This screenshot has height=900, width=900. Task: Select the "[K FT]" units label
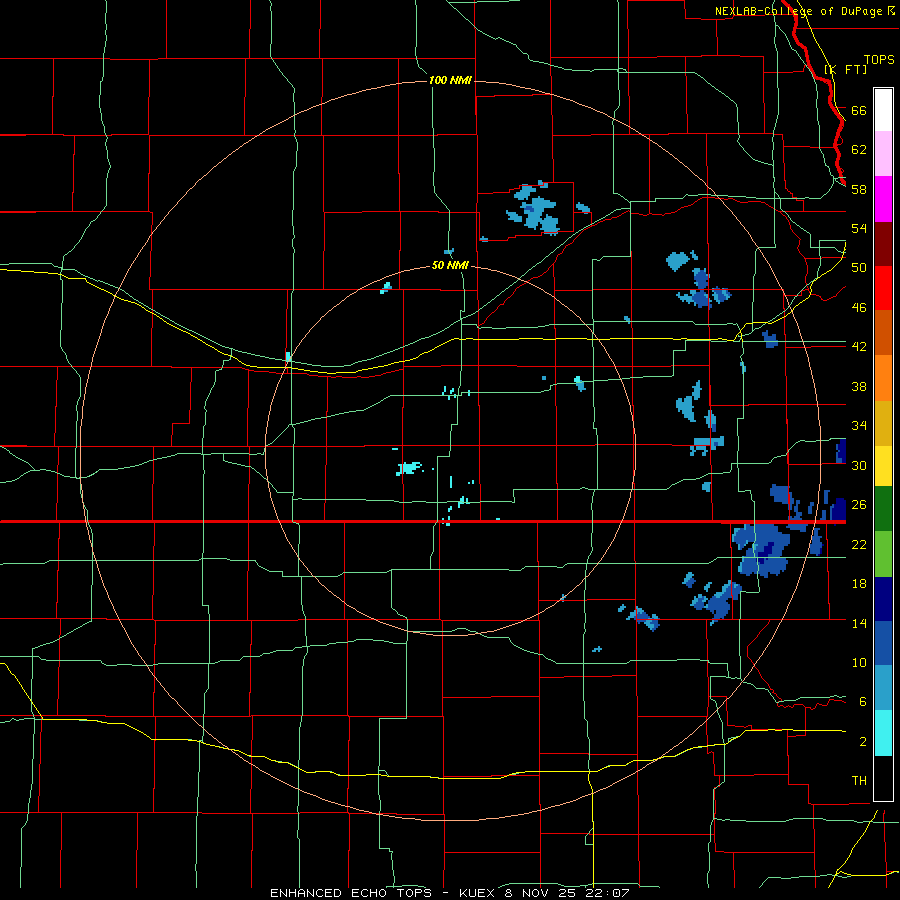pyautogui.click(x=845, y=70)
